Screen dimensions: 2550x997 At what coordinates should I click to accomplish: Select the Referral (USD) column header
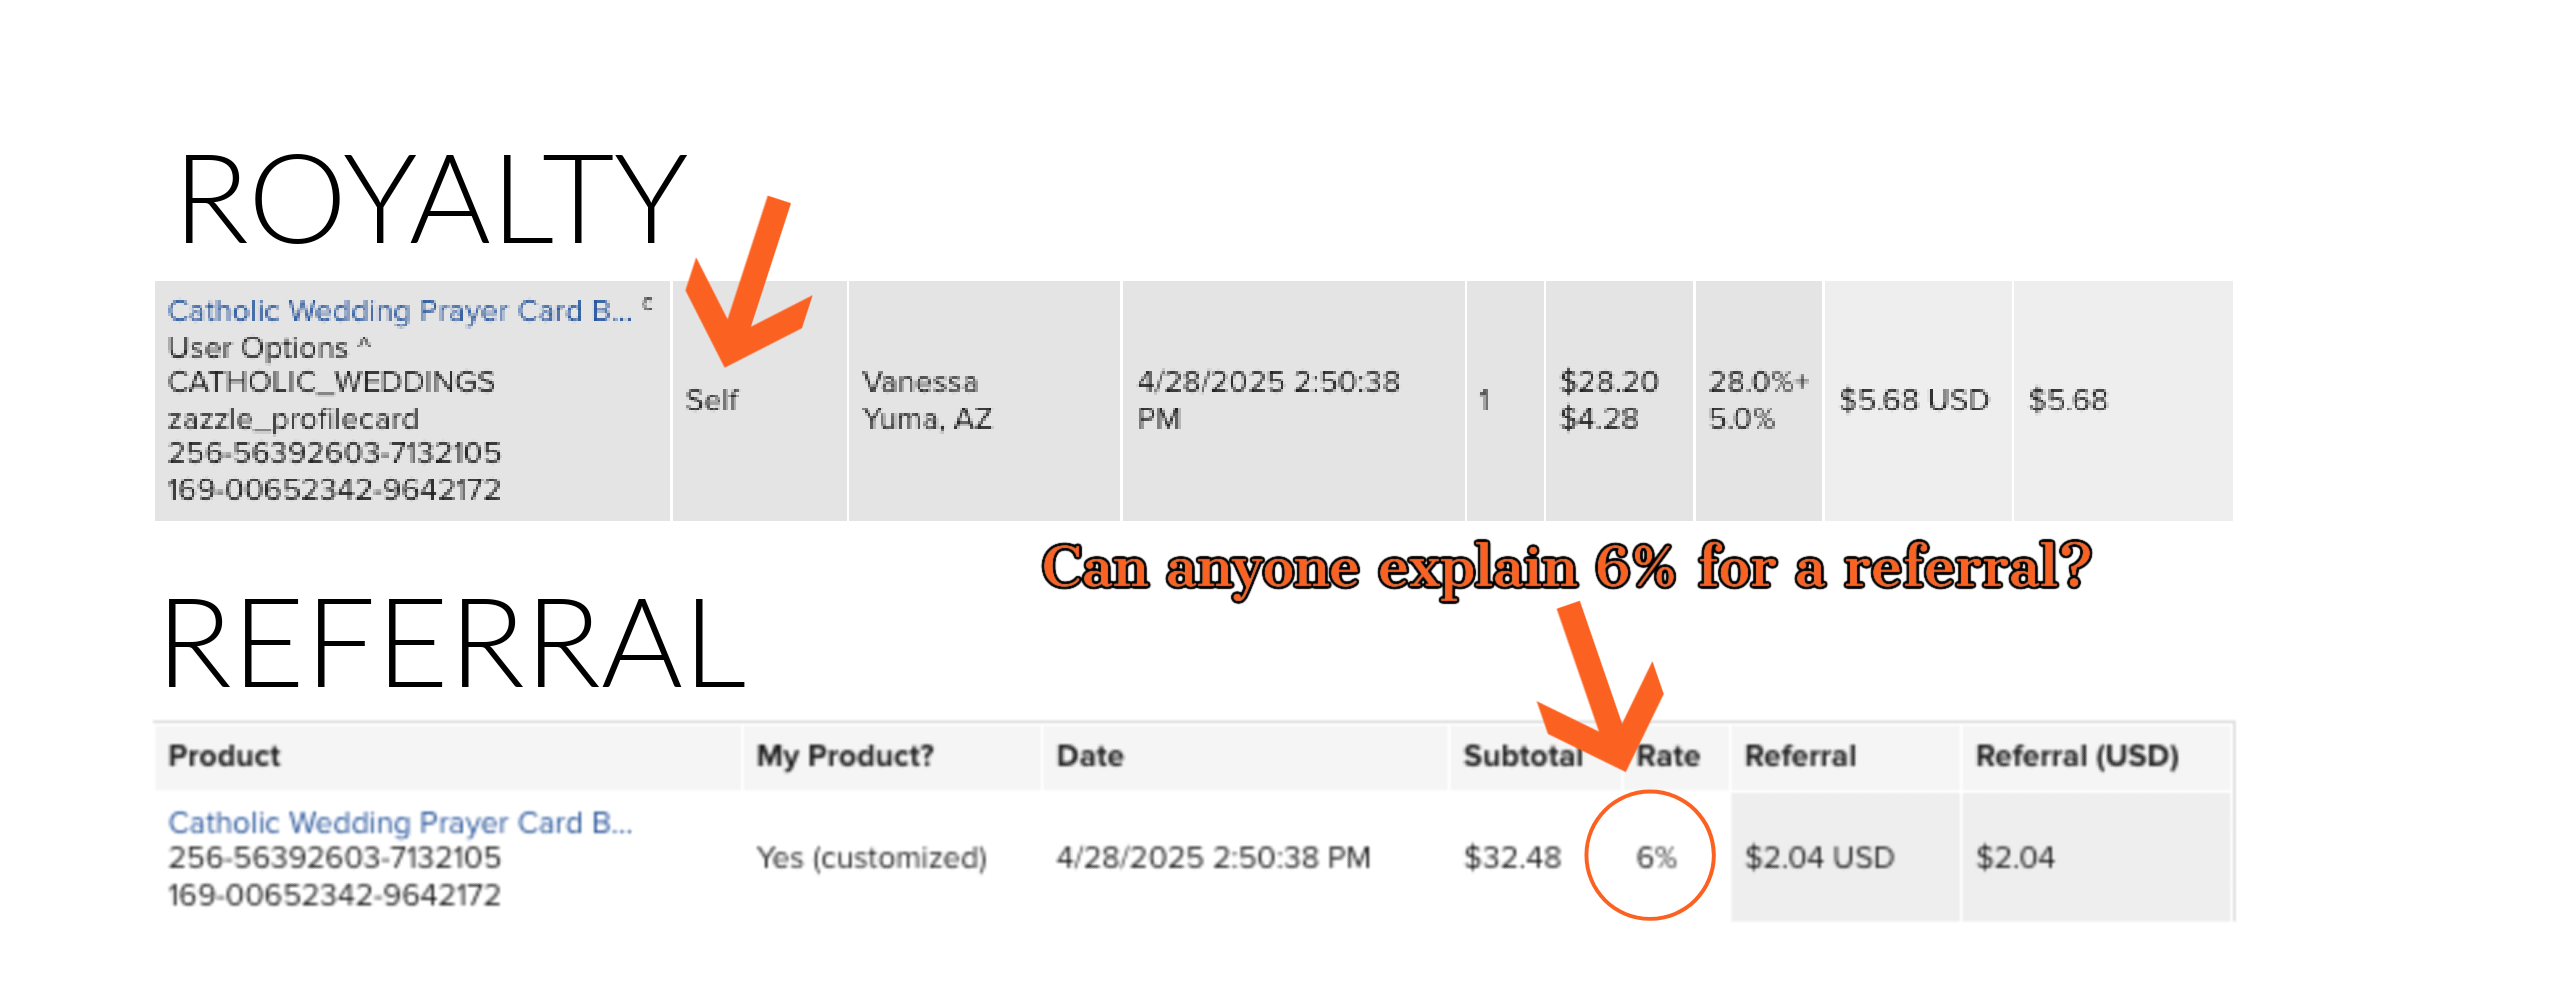pyautogui.click(x=2077, y=755)
